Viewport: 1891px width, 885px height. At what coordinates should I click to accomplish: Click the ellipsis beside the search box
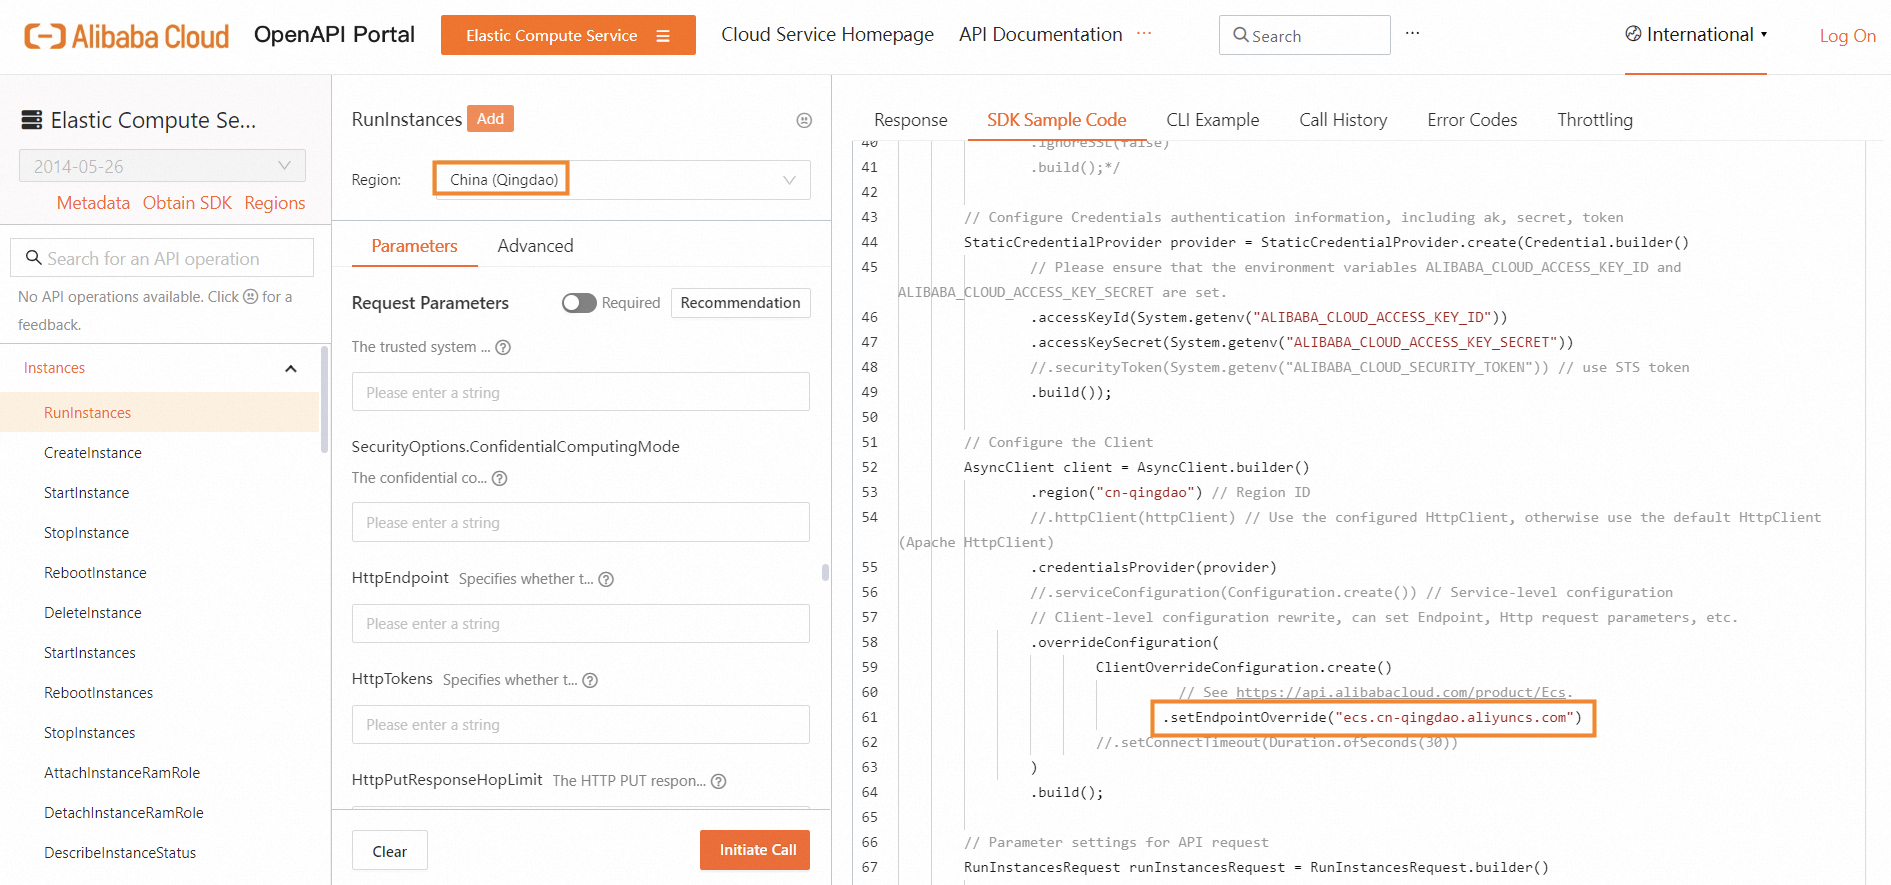pyautogui.click(x=1412, y=33)
